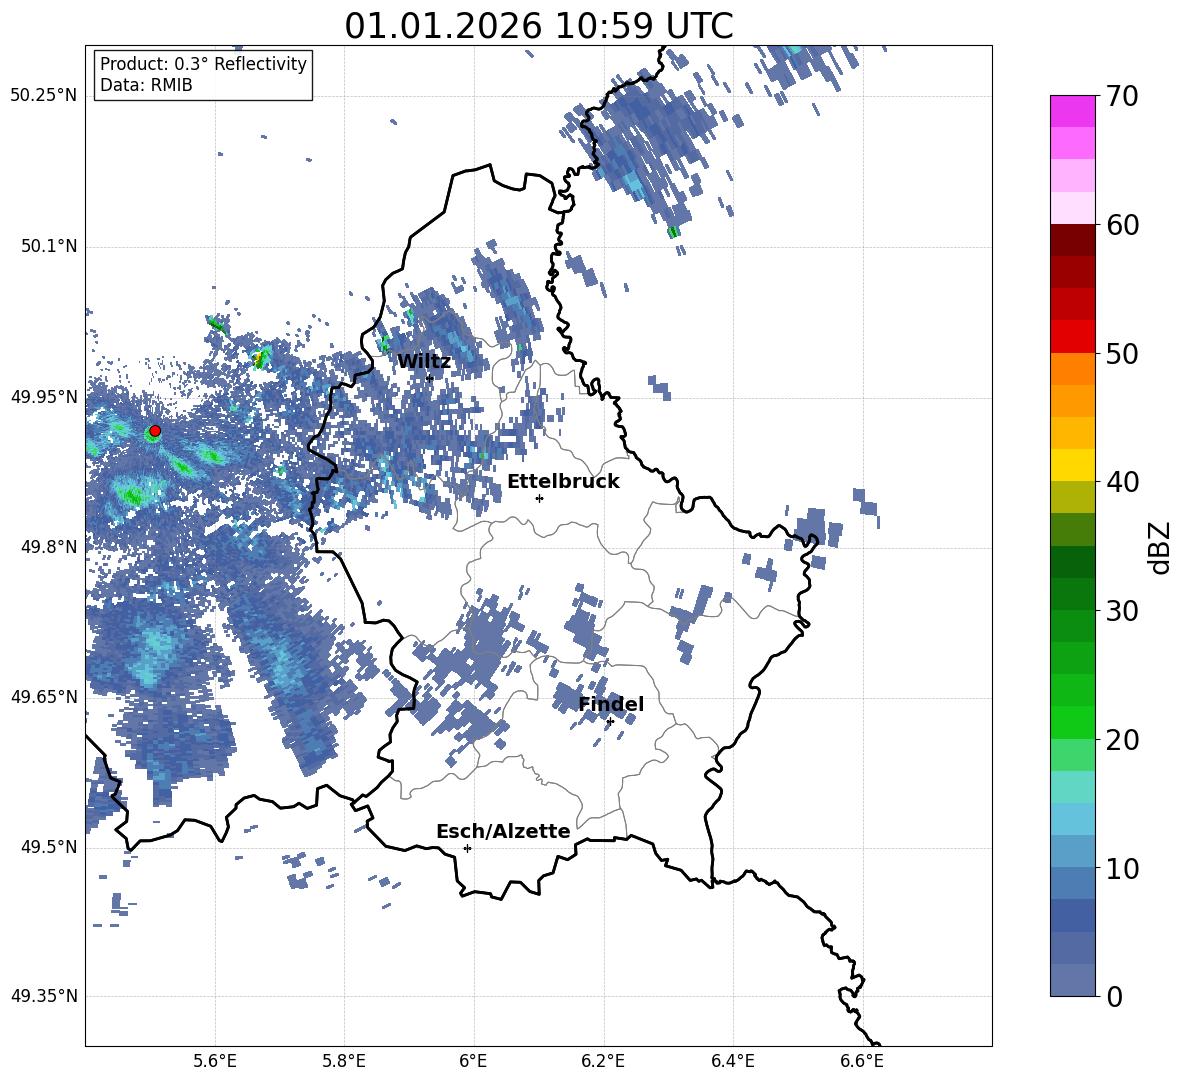Click the 49.65°N latitude label
This screenshot has width=1184, height=1081.
coord(44,696)
